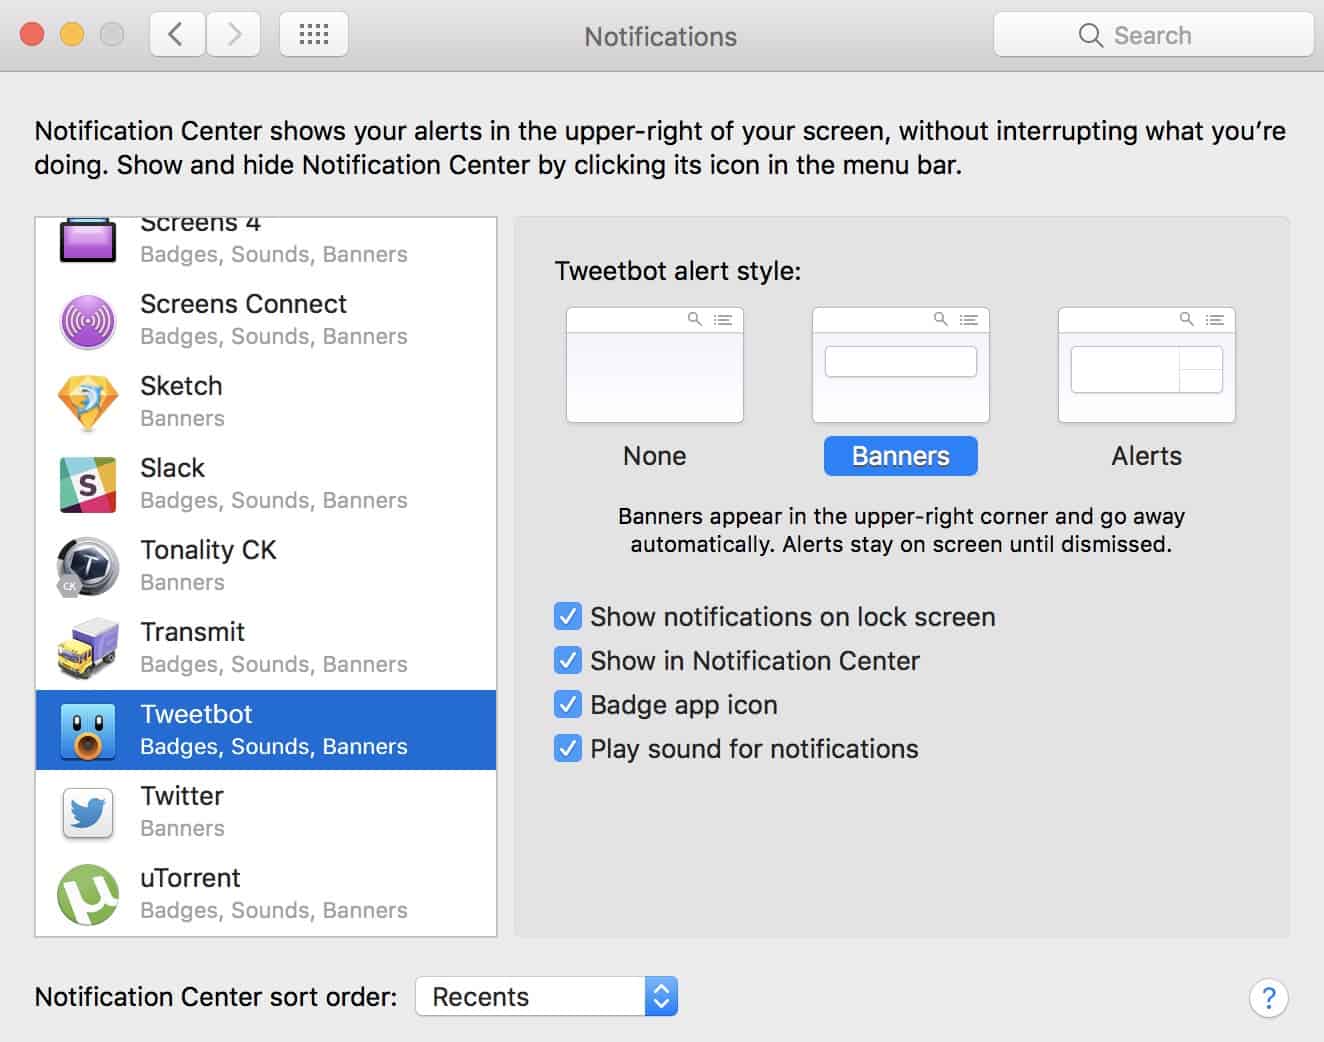
Task: Click the Search input field
Action: [1154, 35]
